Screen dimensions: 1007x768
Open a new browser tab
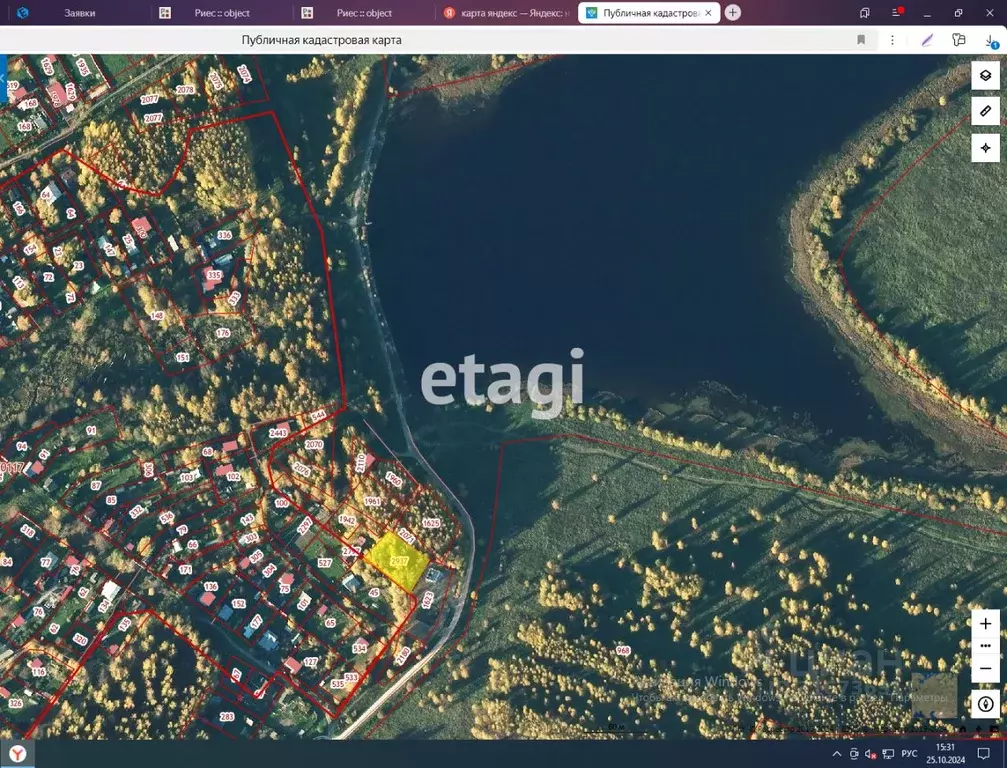click(733, 13)
